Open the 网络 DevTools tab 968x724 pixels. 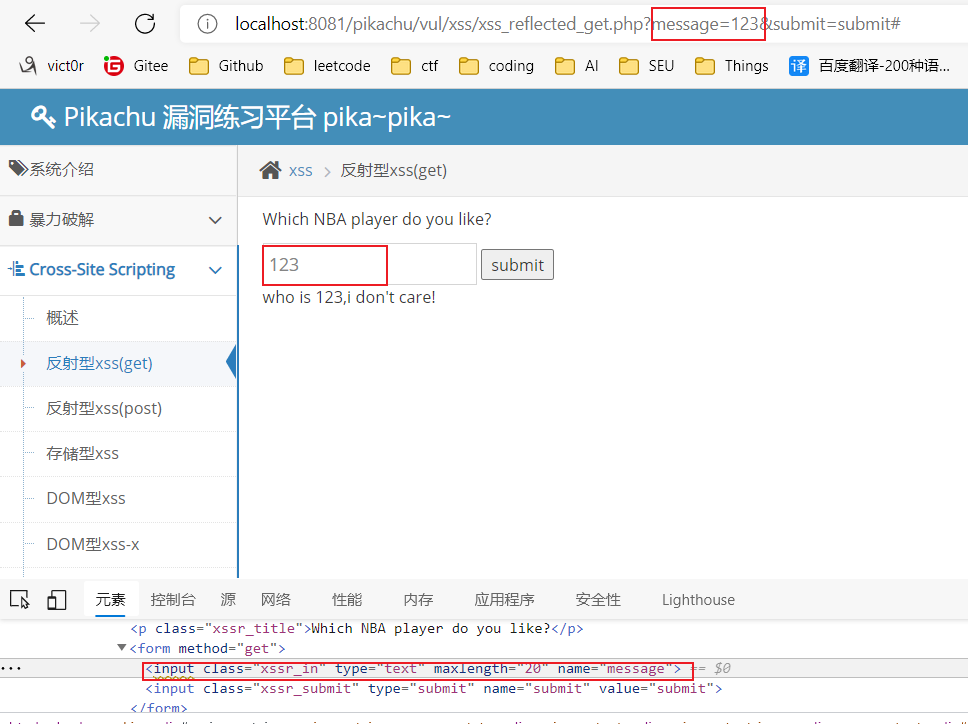tap(276, 600)
